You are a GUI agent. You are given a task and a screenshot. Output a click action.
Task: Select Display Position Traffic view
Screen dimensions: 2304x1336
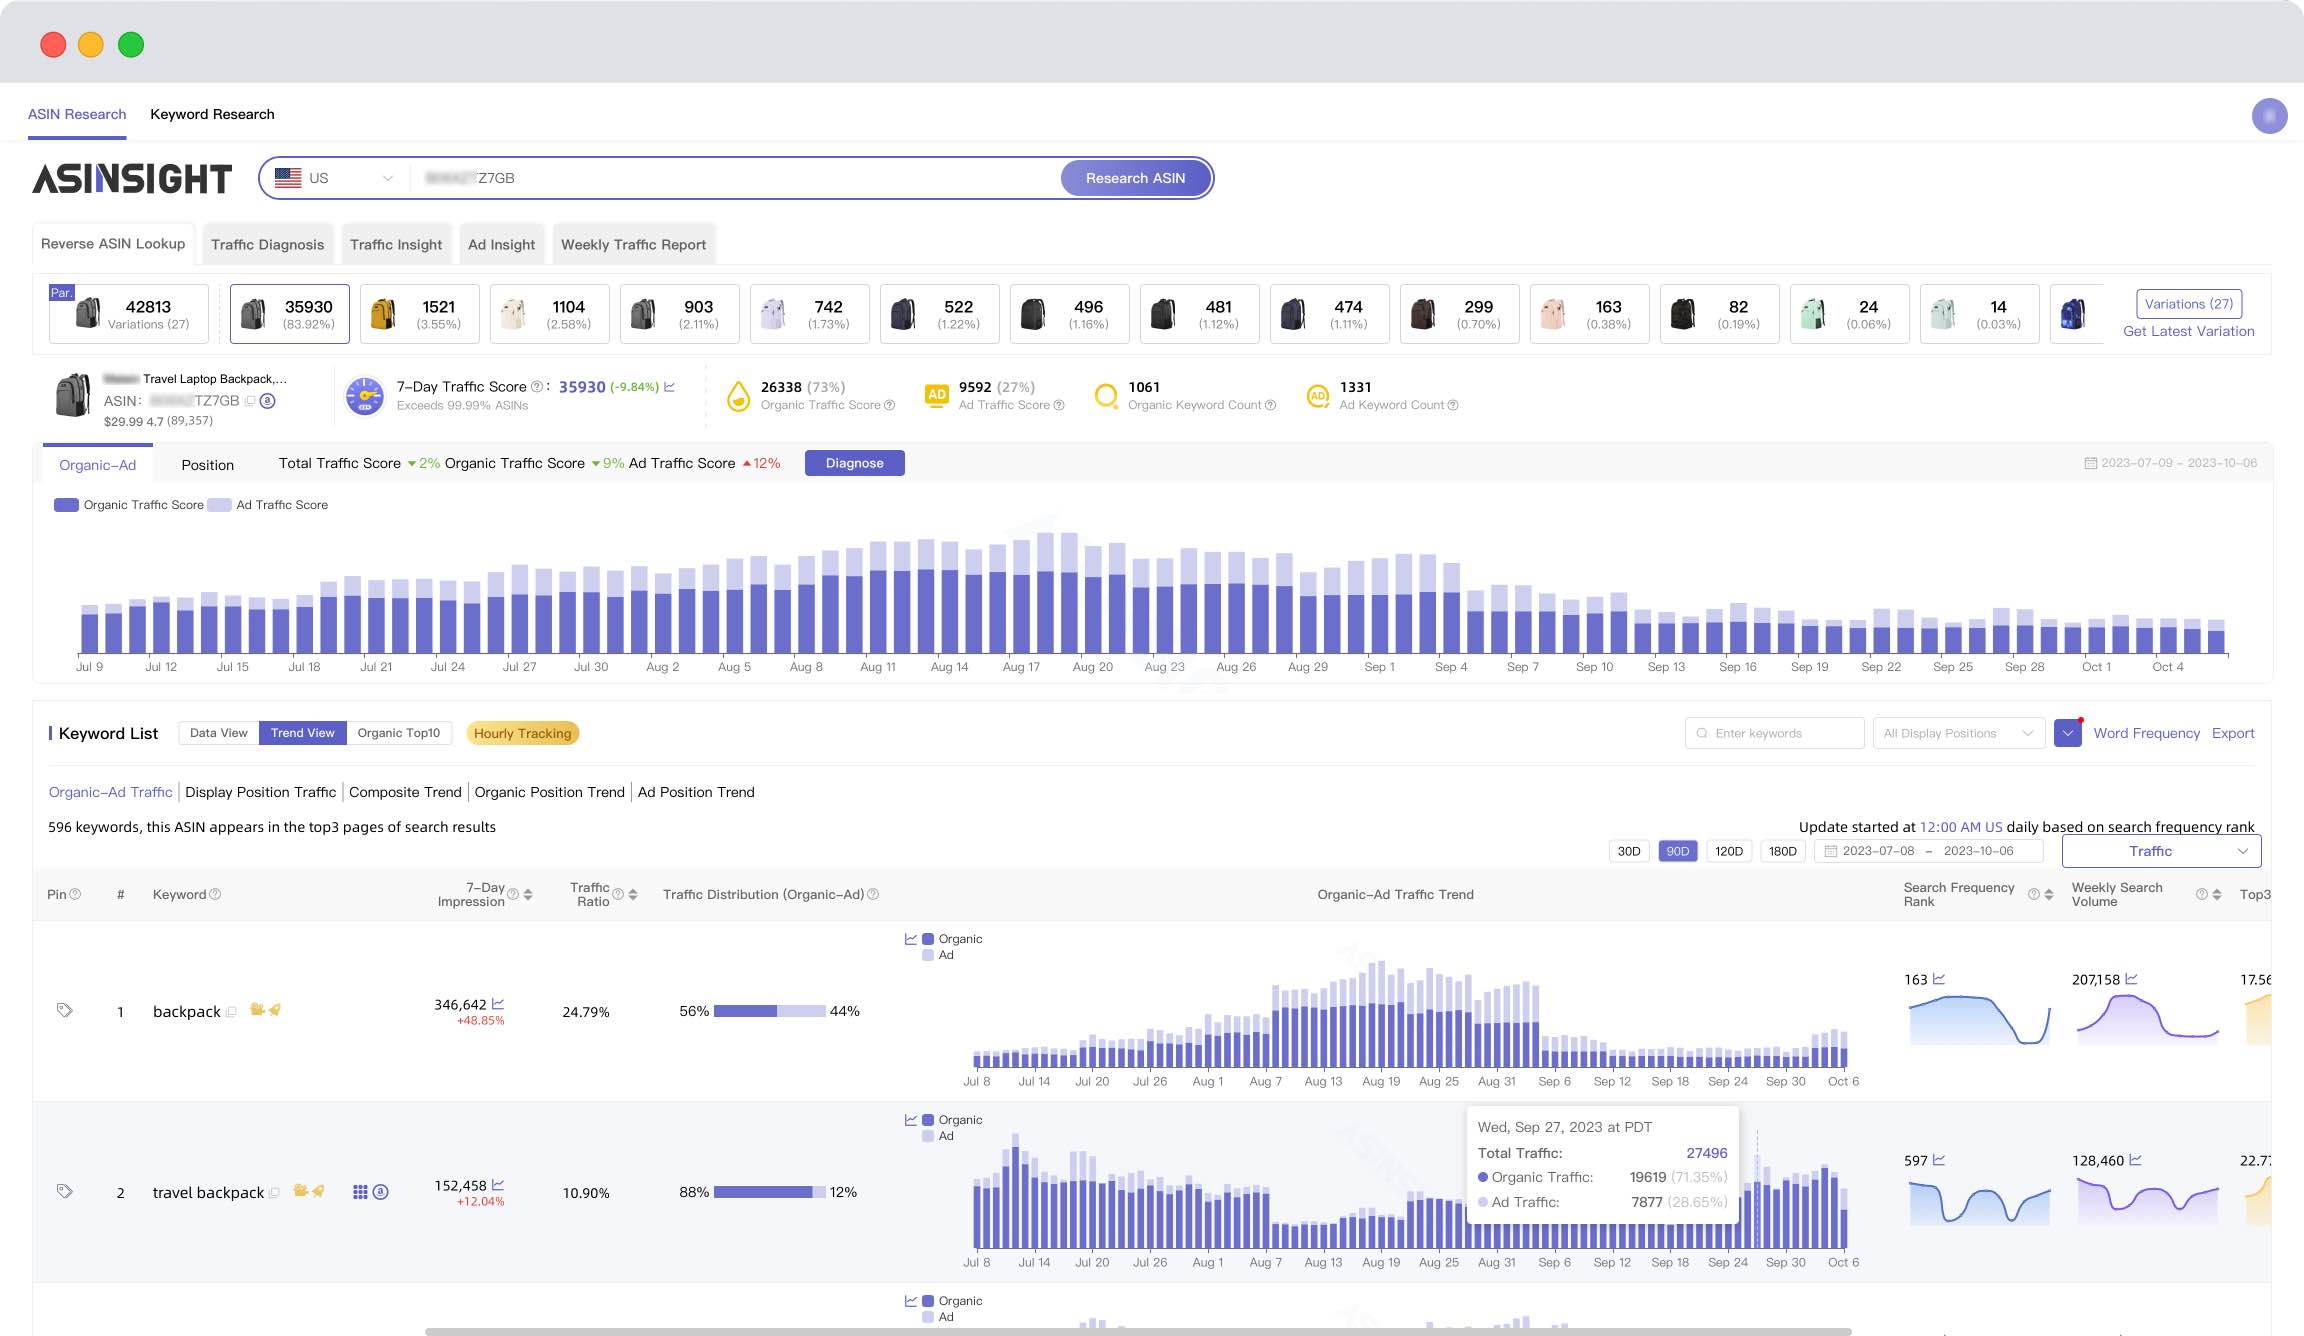tap(260, 792)
